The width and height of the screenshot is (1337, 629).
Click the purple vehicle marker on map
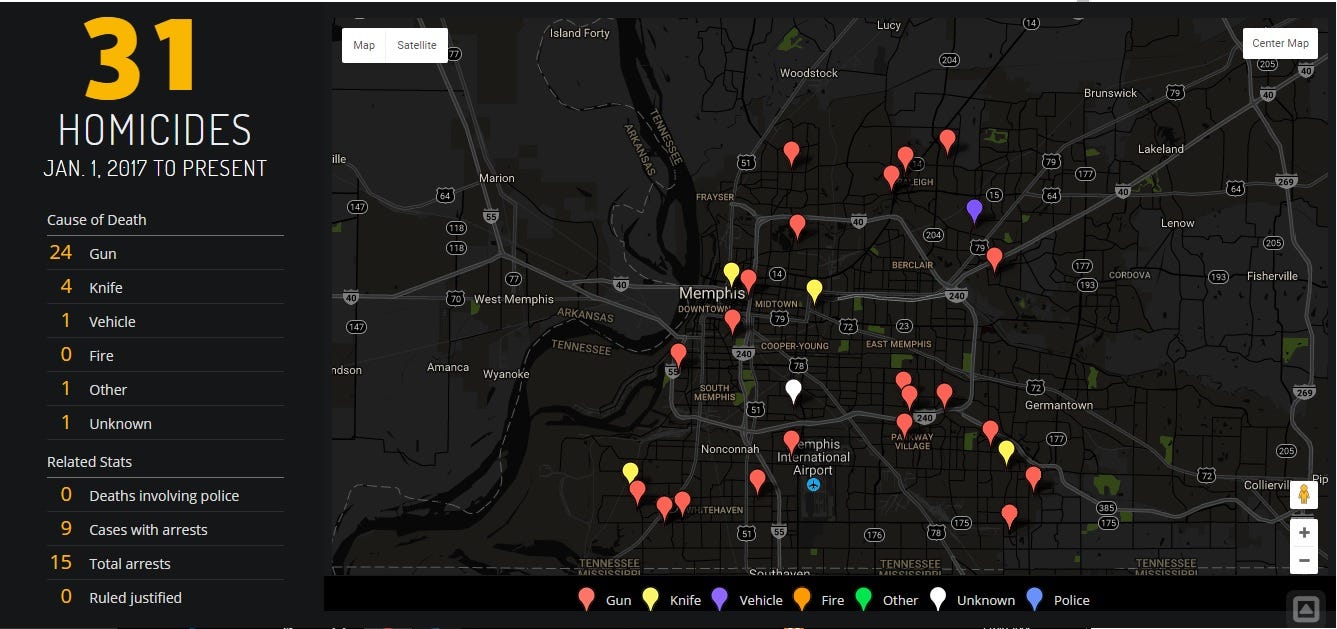(974, 210)
